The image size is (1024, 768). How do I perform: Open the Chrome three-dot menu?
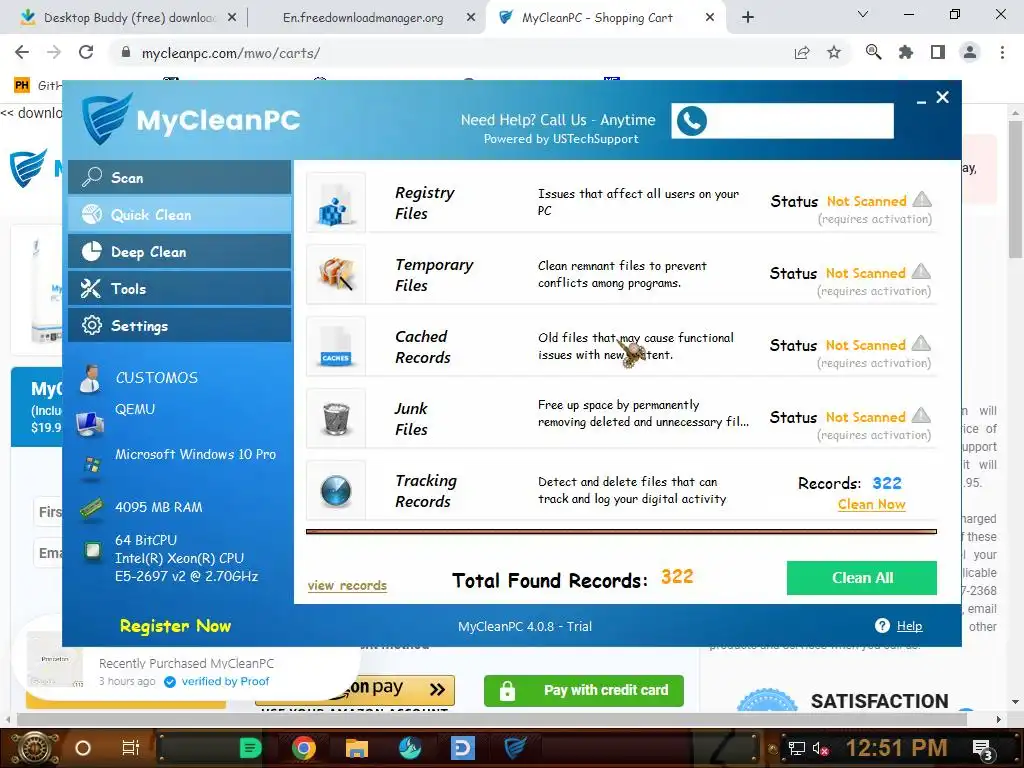pos(1002,52)
